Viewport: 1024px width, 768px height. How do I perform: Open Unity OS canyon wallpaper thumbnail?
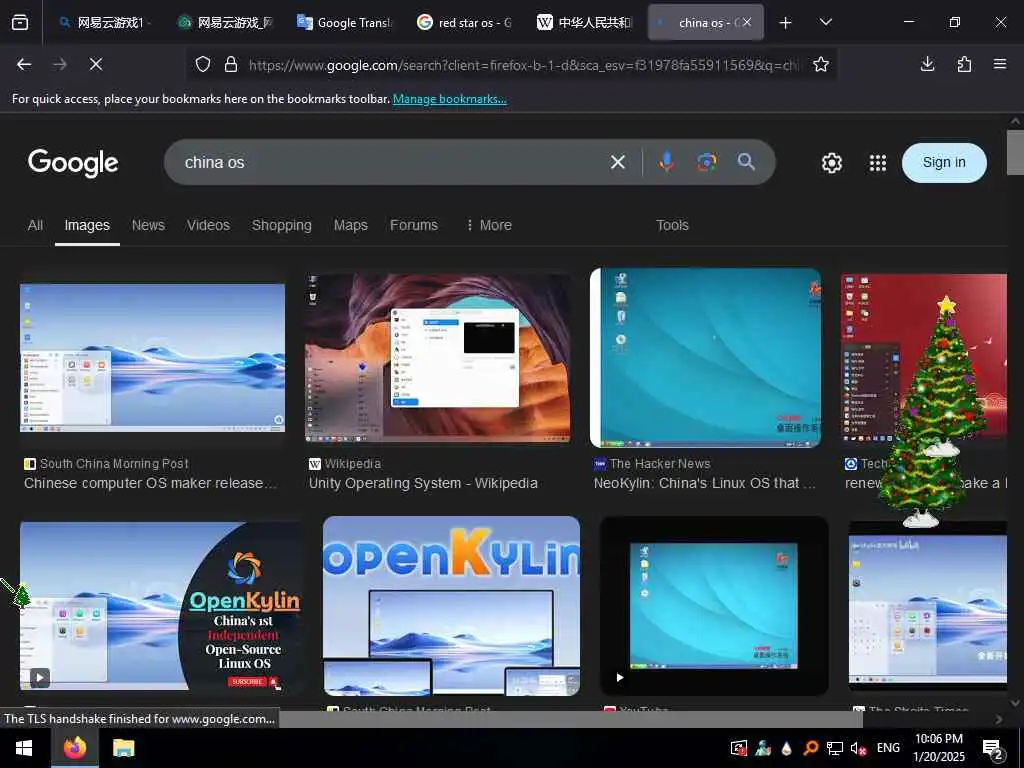[438, 358]
